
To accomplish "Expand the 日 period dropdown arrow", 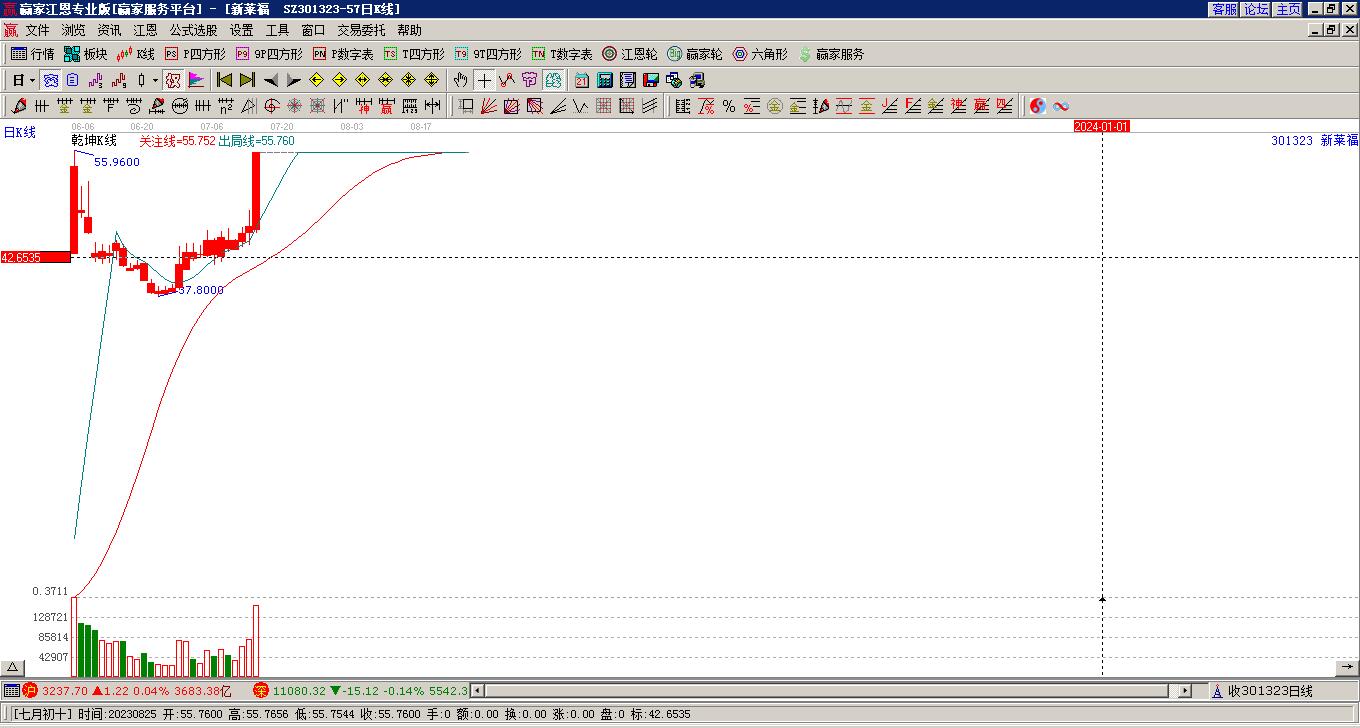I will tap(32, 80).
